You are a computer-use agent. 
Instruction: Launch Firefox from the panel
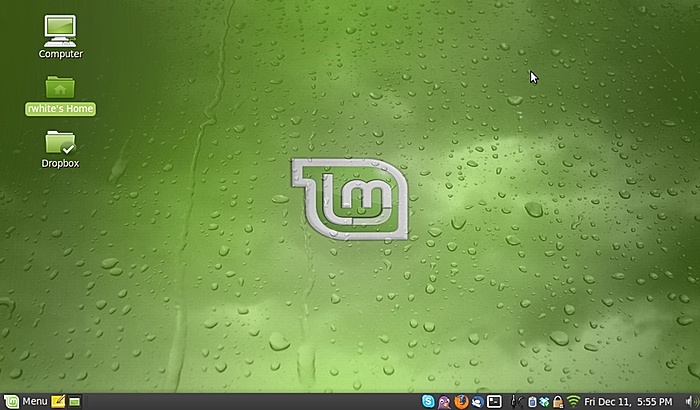[461, 402]
